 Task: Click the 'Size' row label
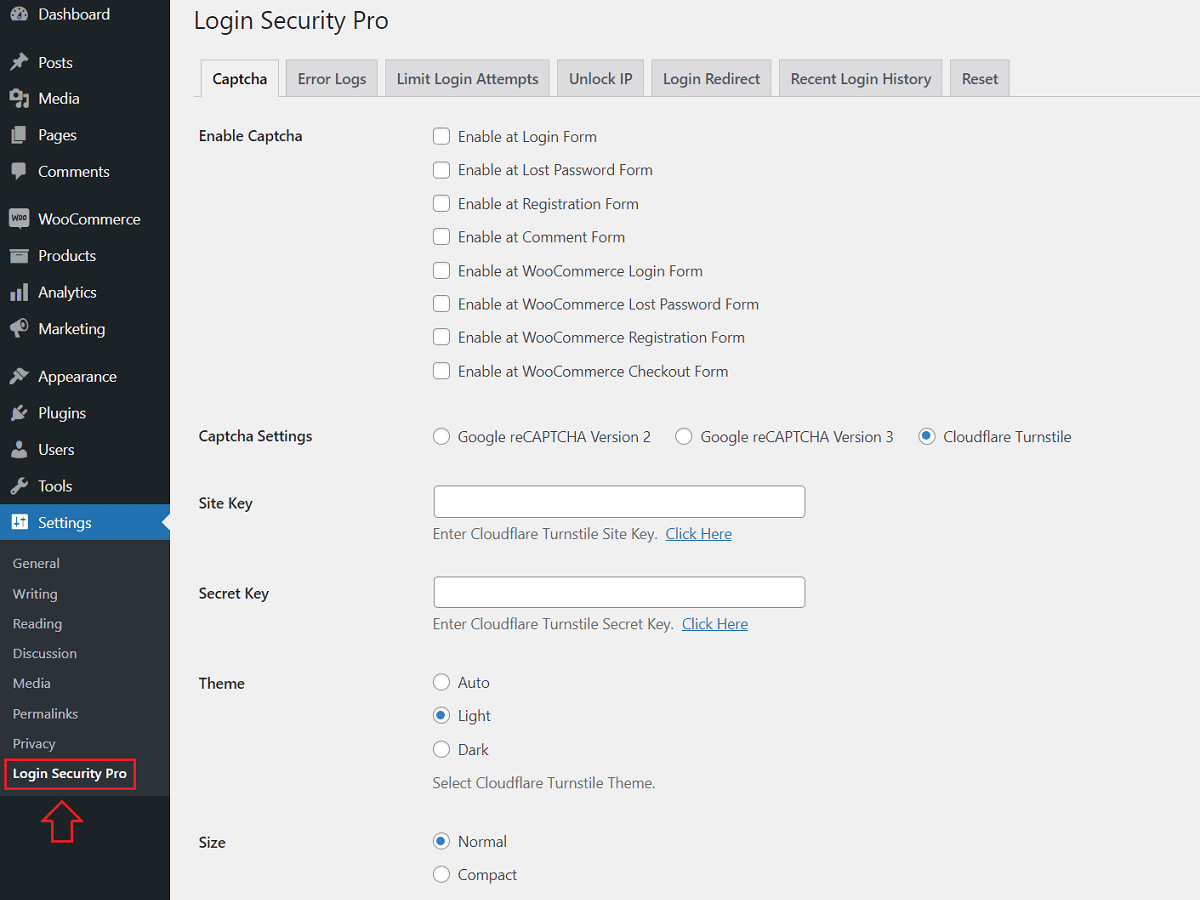(x=212, y=842)
